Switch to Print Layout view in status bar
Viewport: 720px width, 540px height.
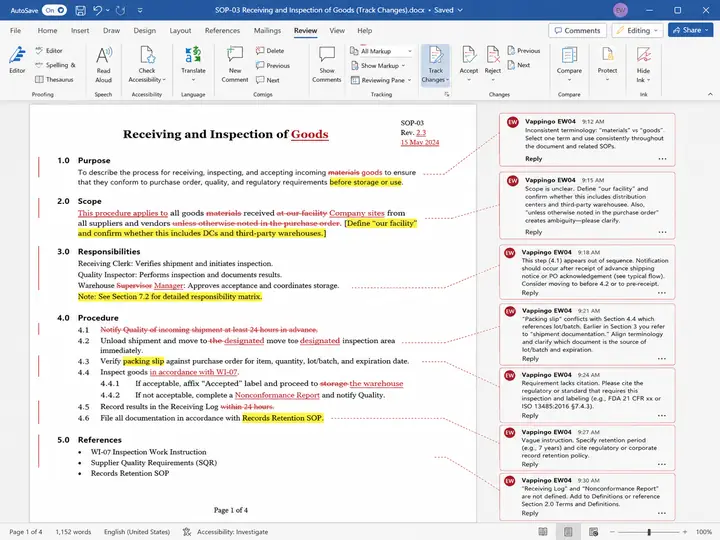point(568,532)
